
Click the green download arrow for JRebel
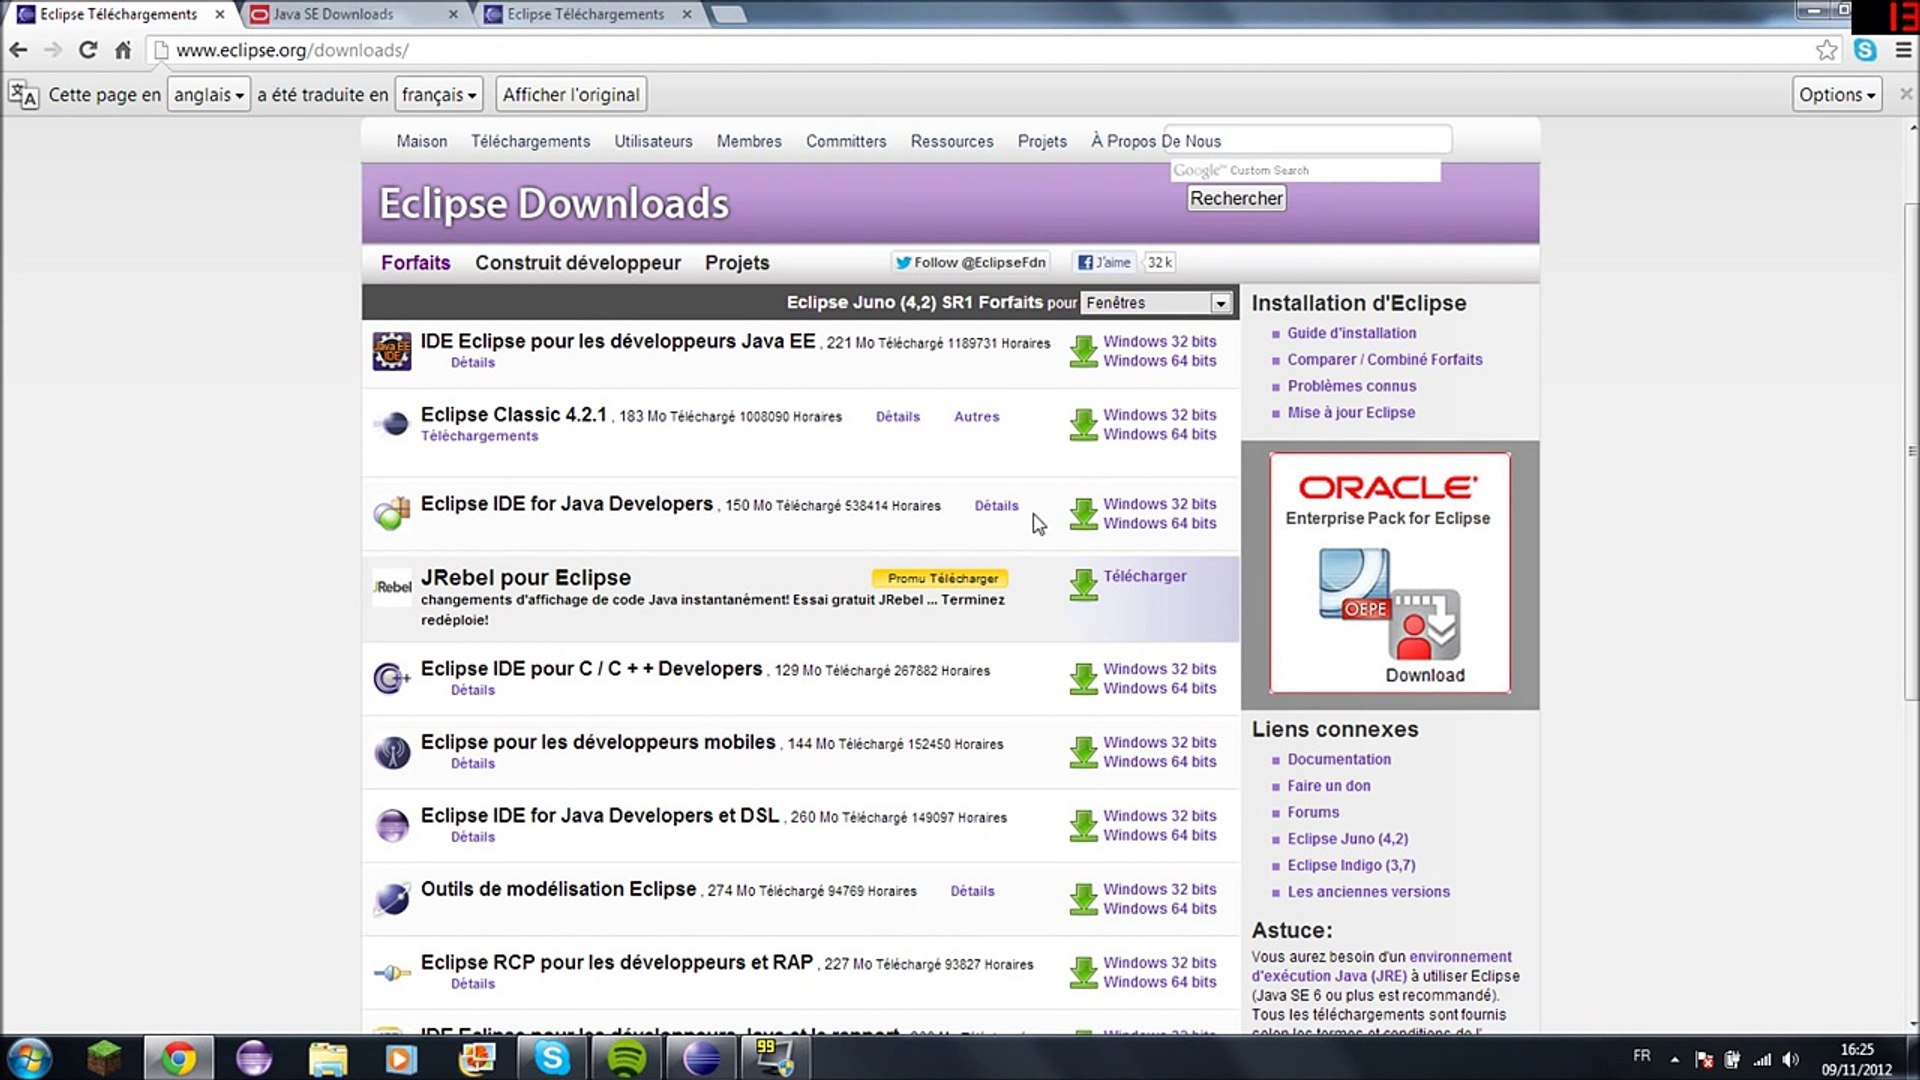(1083, 585)
